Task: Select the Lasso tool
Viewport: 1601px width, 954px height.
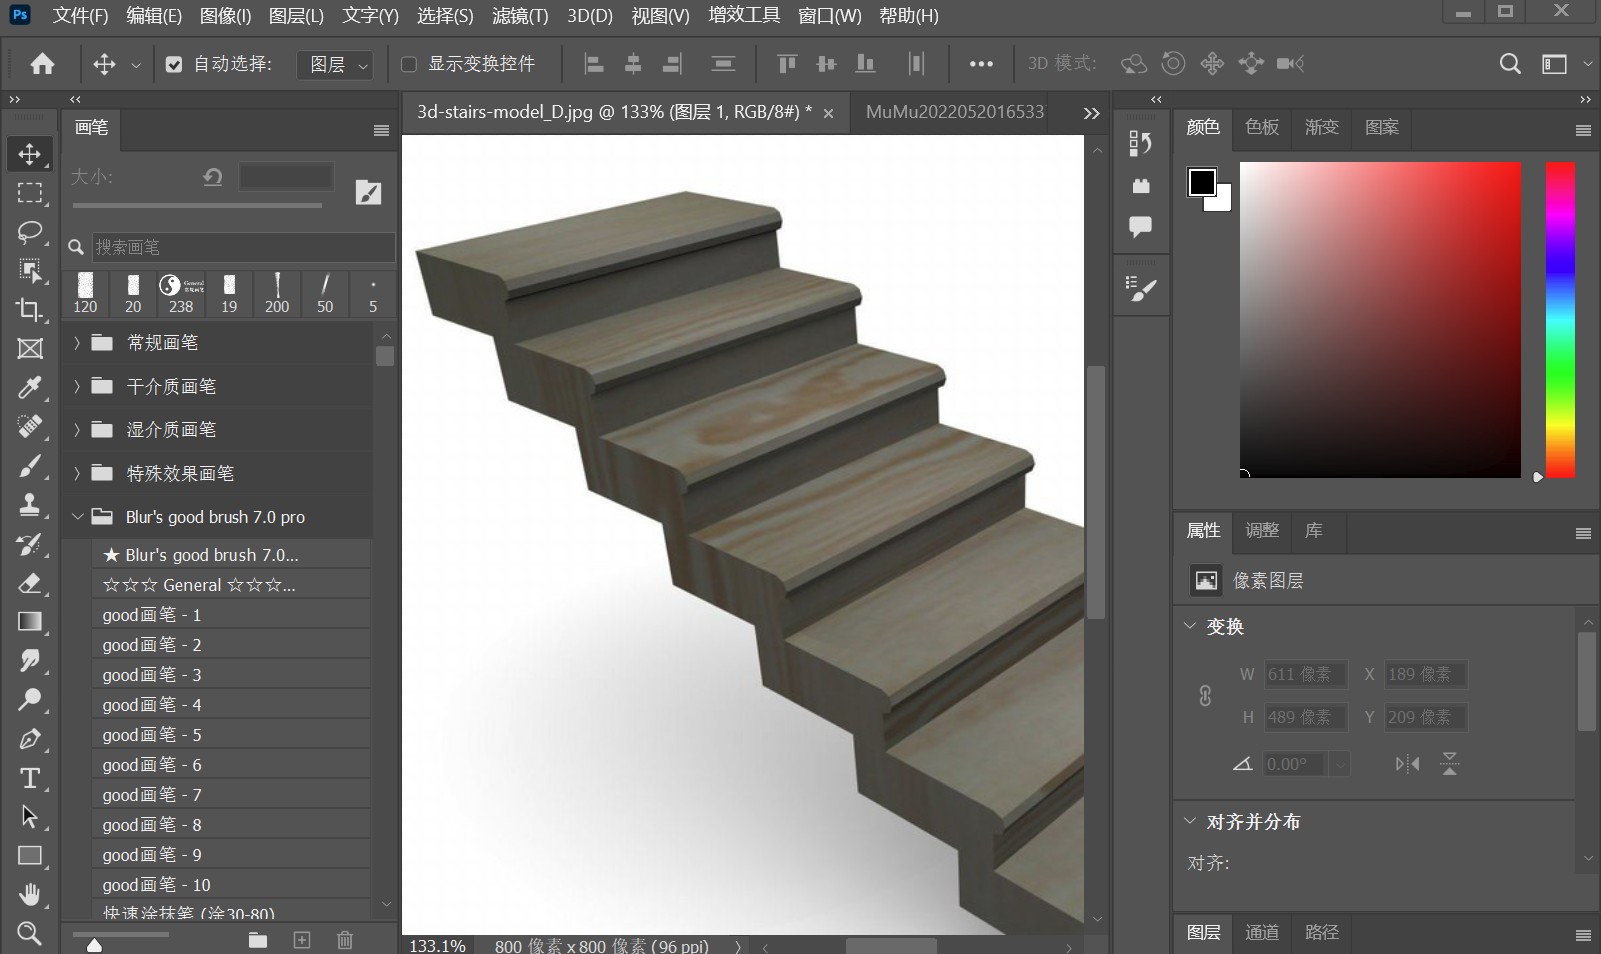Action: pyautogui.click(x=30, y=232)
